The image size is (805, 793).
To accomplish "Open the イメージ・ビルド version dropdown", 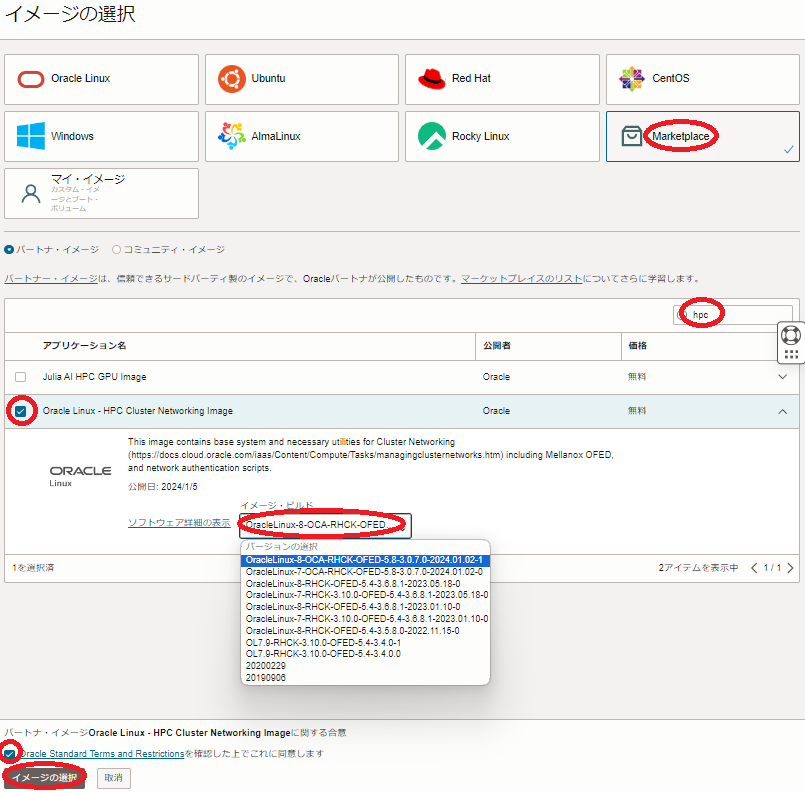I will tap(325, 525).
